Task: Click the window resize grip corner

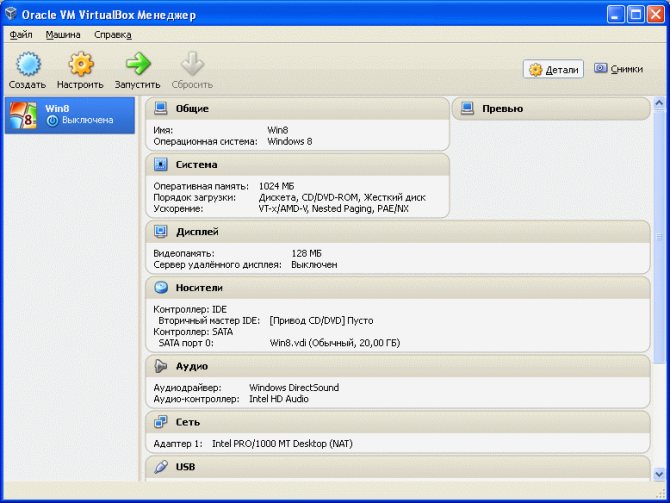Action: (660, 494)
